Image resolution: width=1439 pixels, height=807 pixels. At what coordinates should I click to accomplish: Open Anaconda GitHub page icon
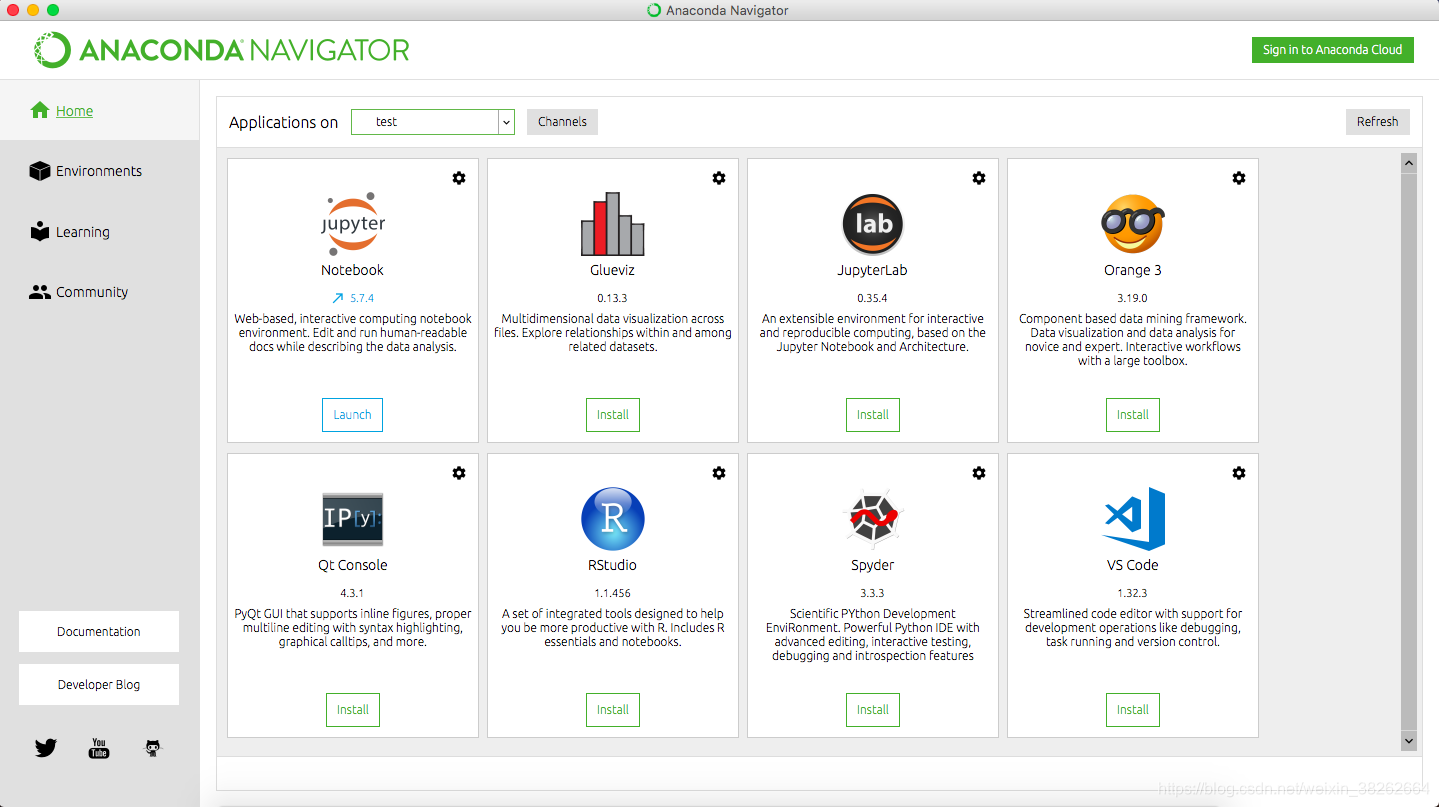(153, 748)
